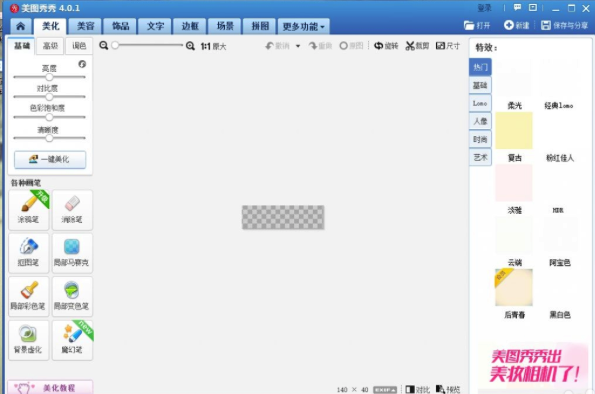Switch to the 美容 tab
Image resolution: width=595 pixels, height=394 pixels.
(85, 26)
